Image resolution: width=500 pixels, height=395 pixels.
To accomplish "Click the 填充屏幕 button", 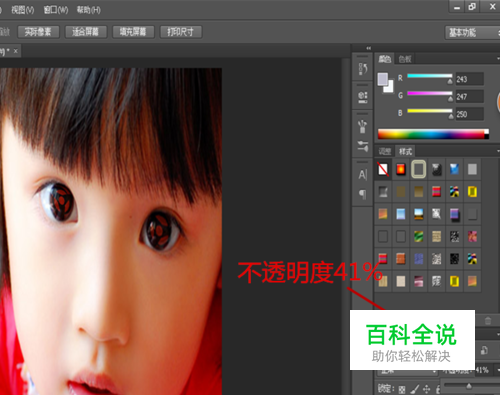I will (133, 32).
